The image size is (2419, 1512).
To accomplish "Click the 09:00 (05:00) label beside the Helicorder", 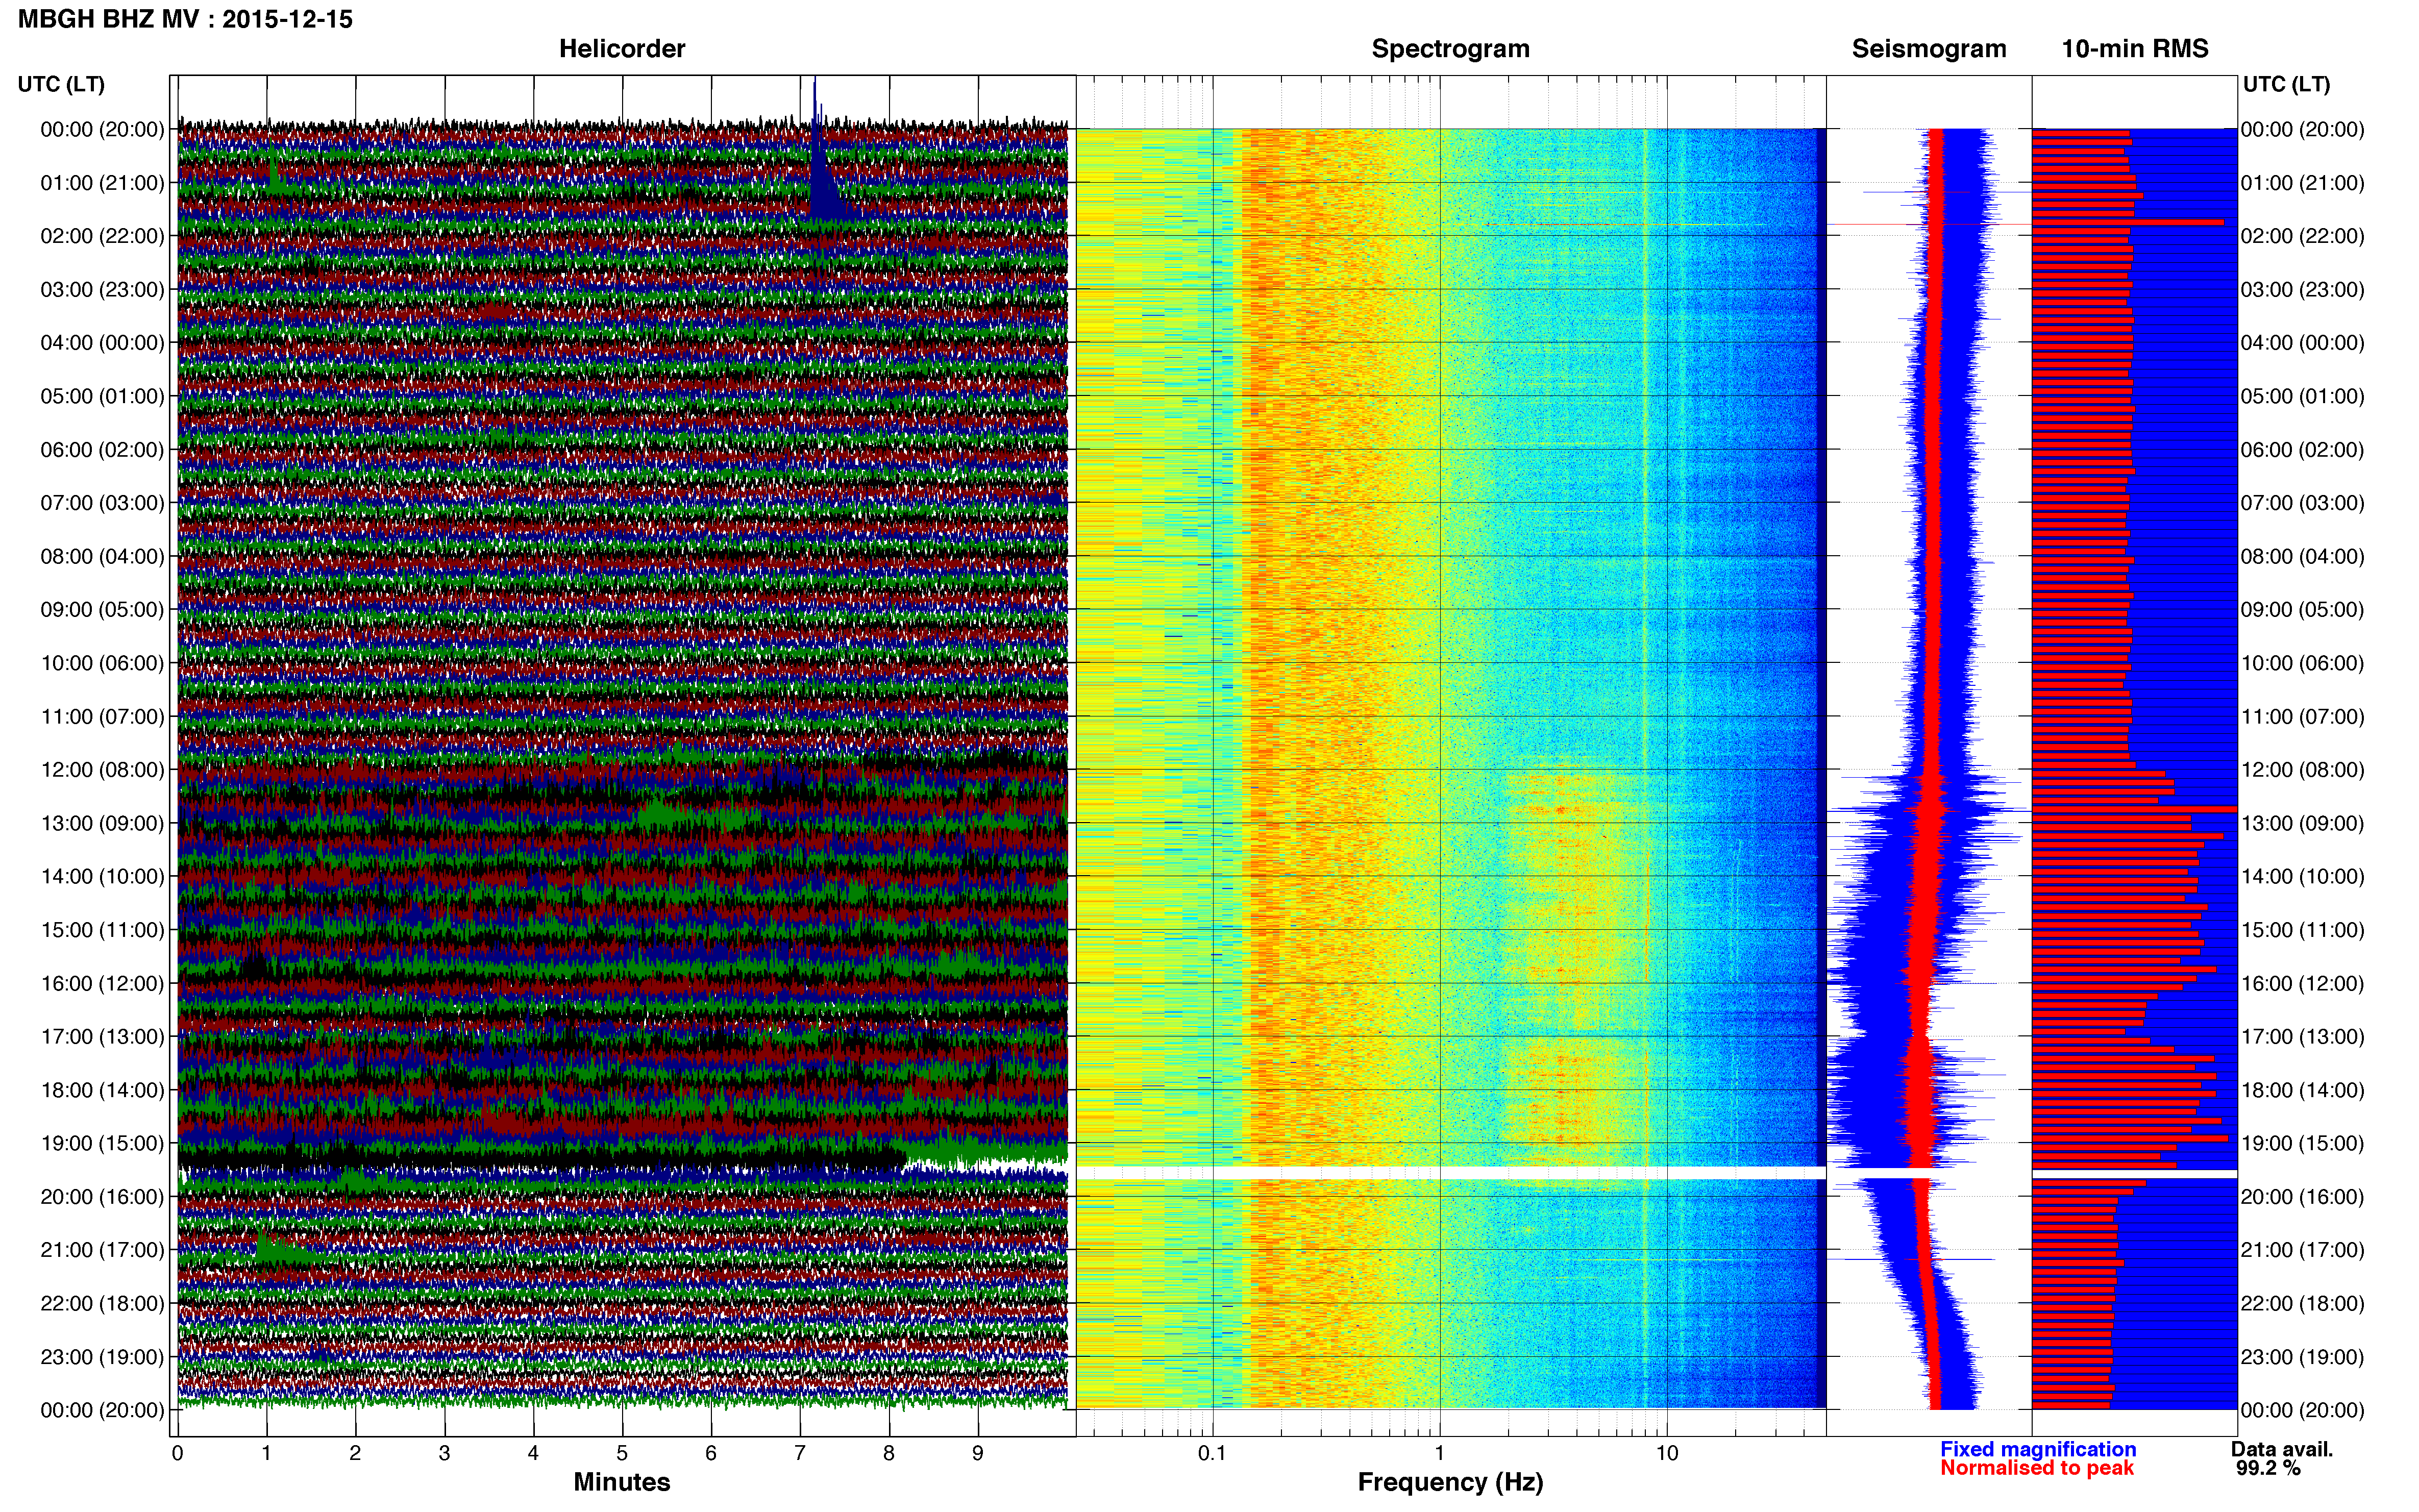I will [102, 610].
